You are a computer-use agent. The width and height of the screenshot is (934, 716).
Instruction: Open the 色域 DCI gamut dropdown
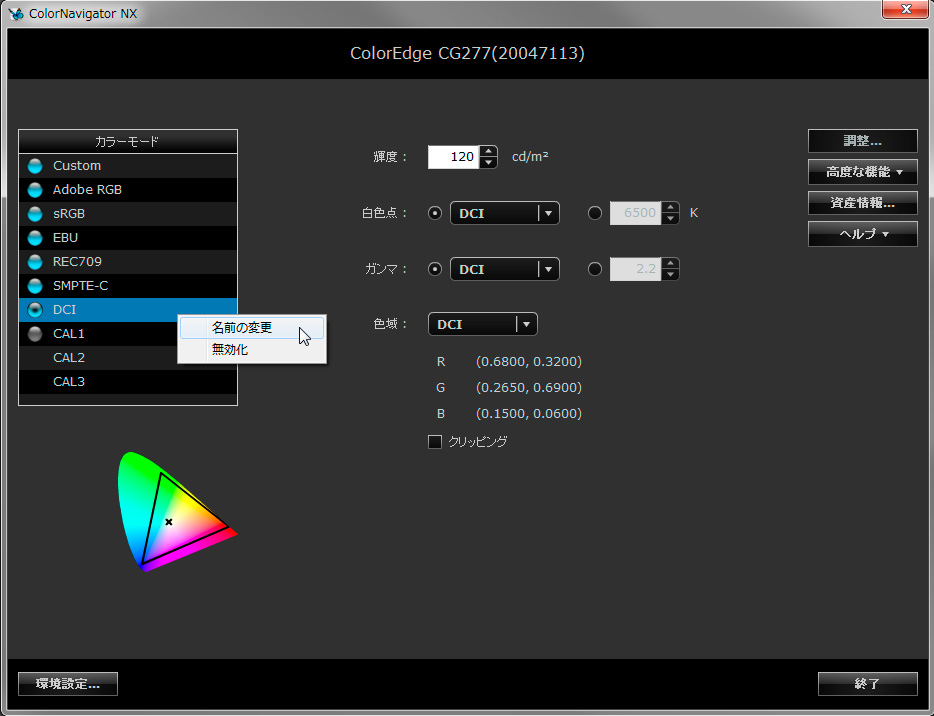pyautogui.click(x=483, y=325)
